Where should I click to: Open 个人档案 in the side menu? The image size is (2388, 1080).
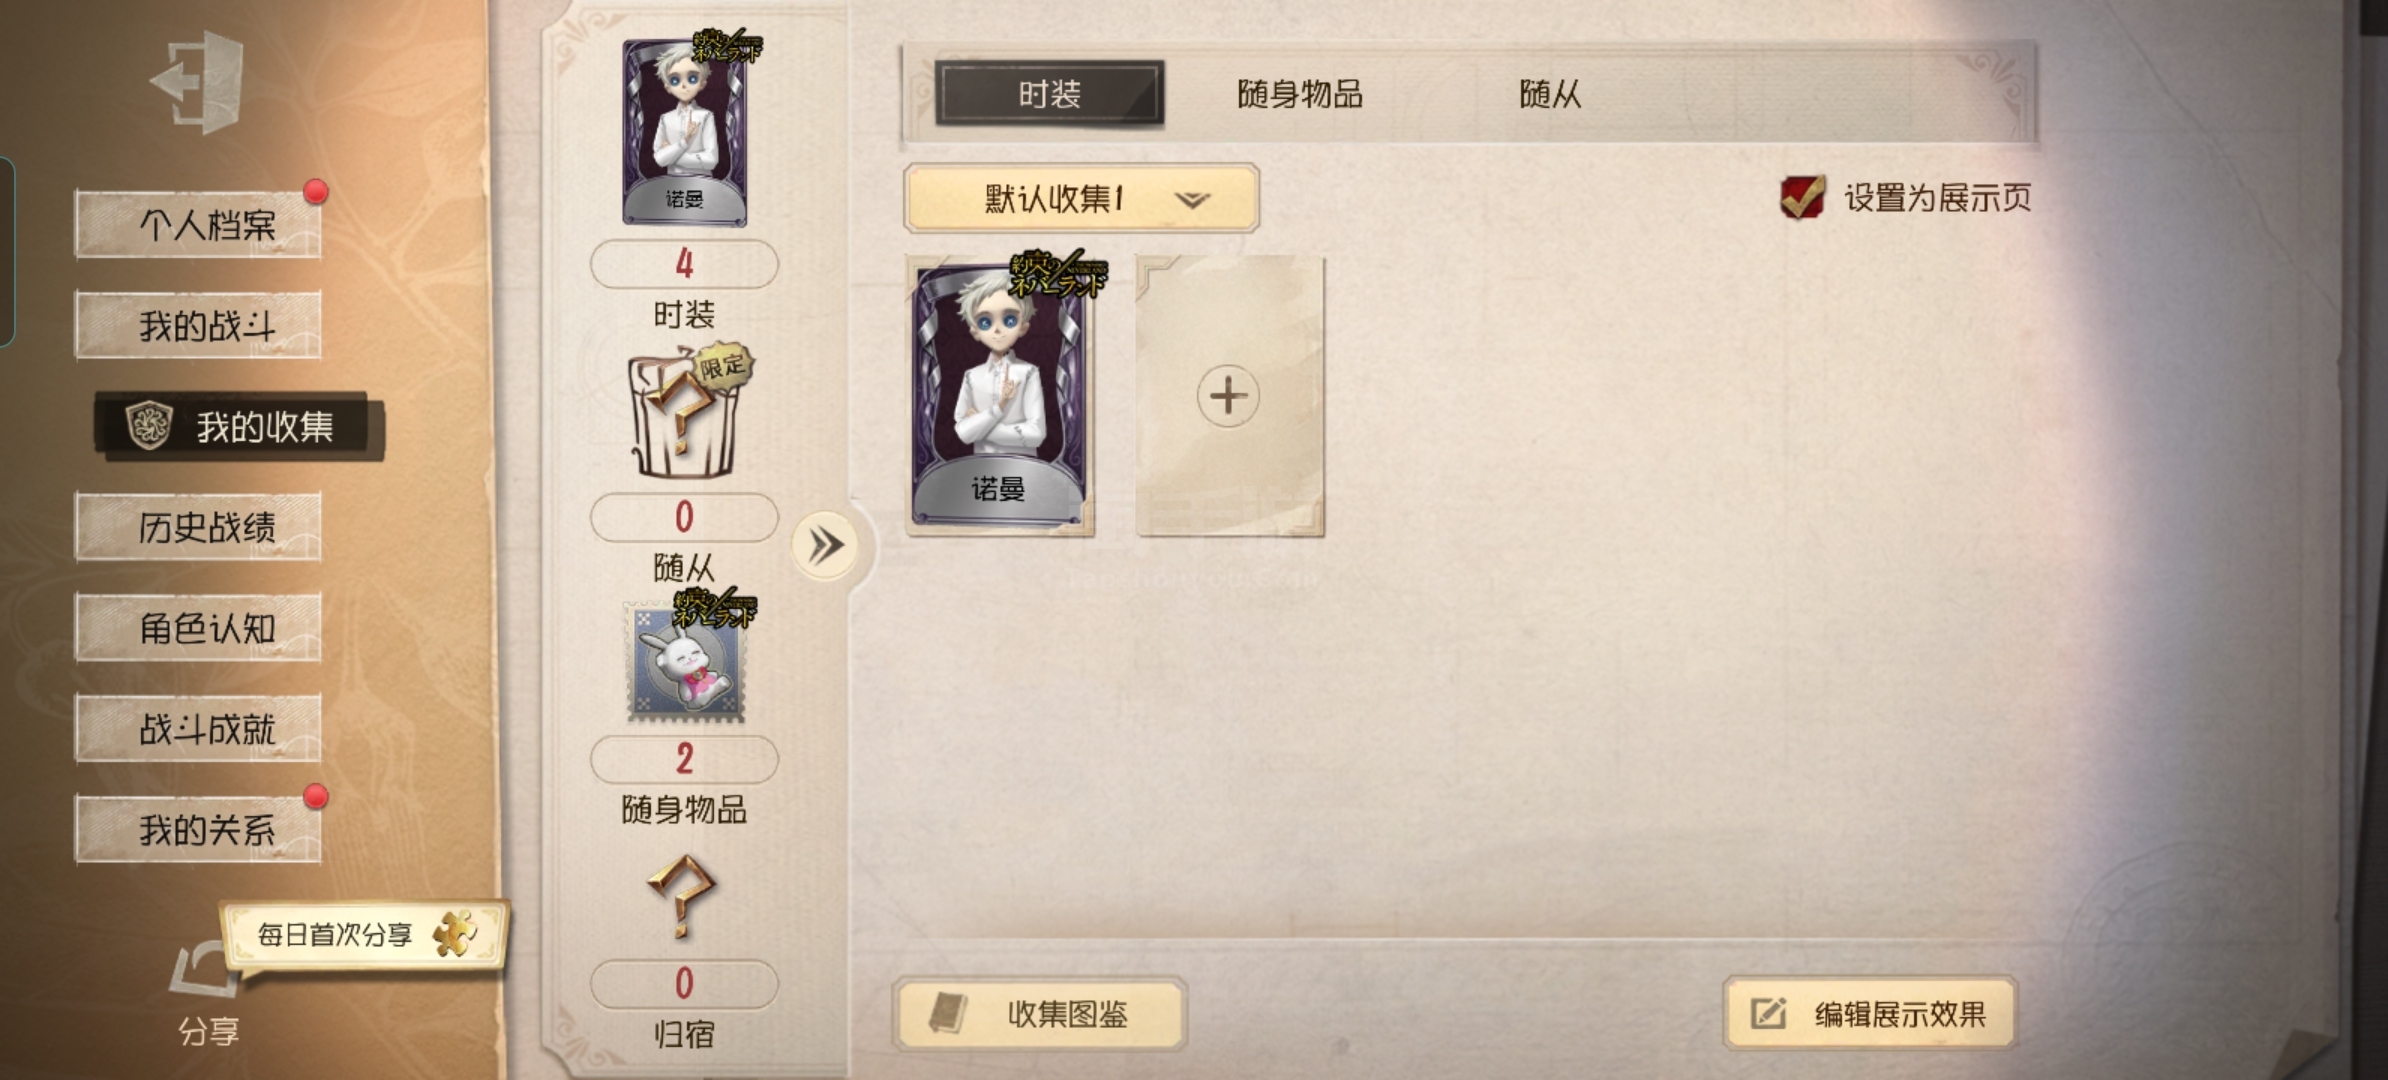[x=198, y=224]
